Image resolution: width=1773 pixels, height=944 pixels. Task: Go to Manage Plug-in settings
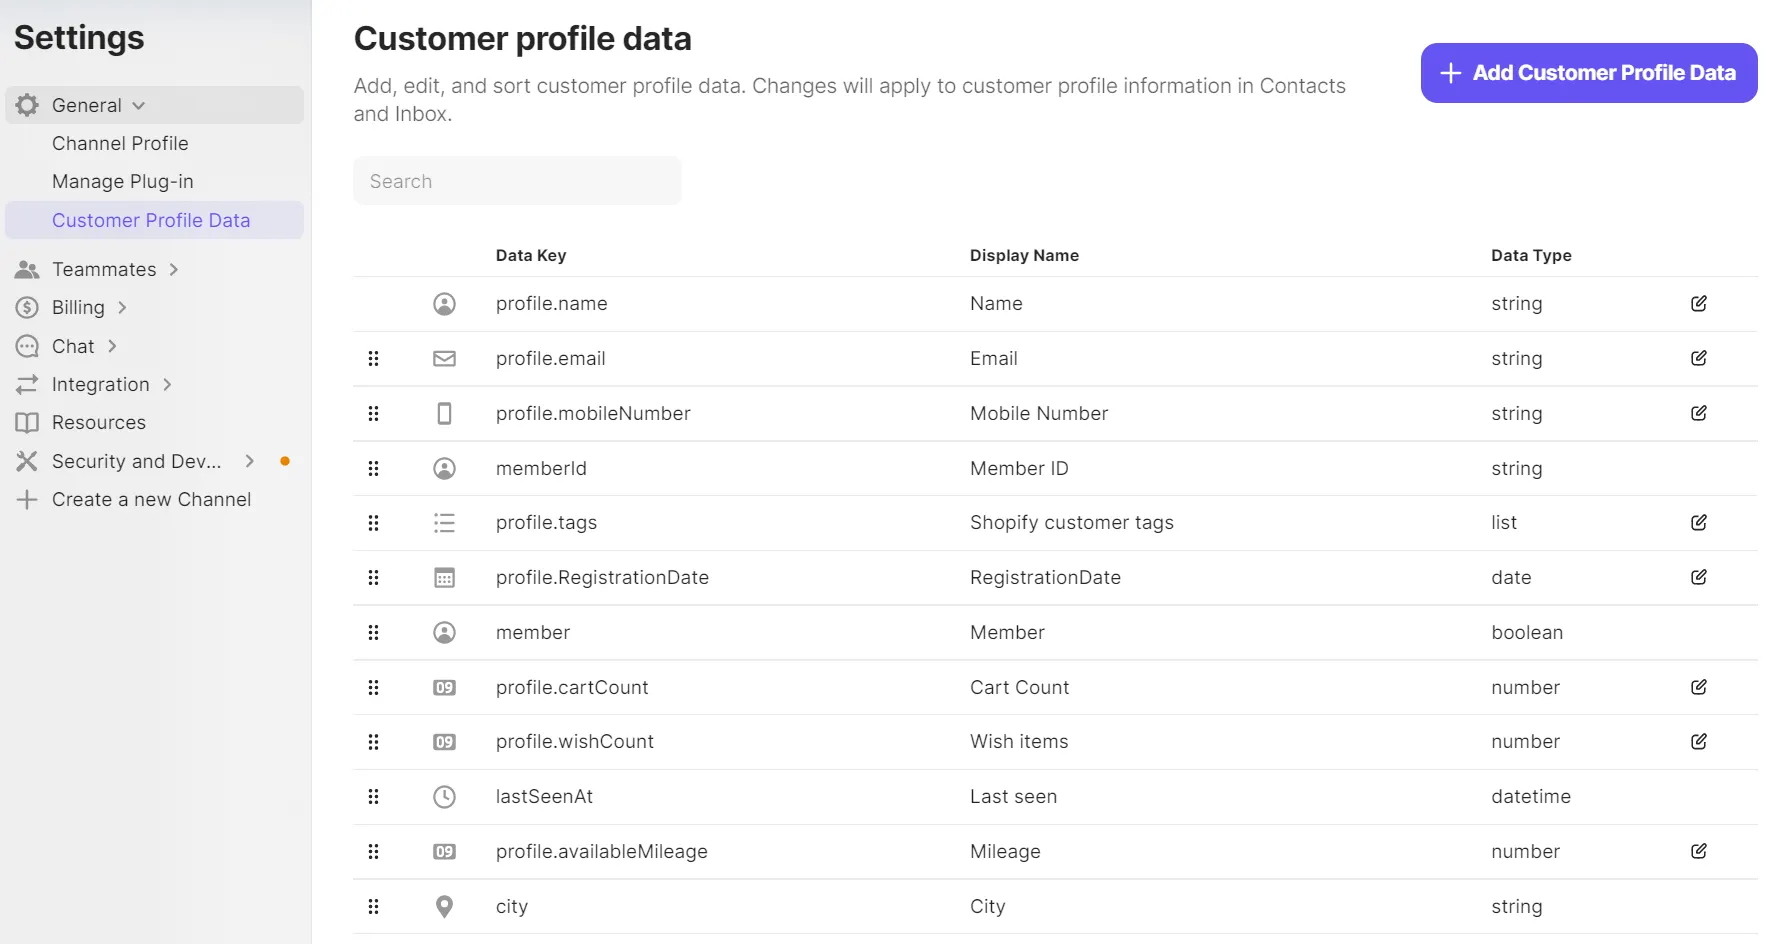tap(123, 182)
